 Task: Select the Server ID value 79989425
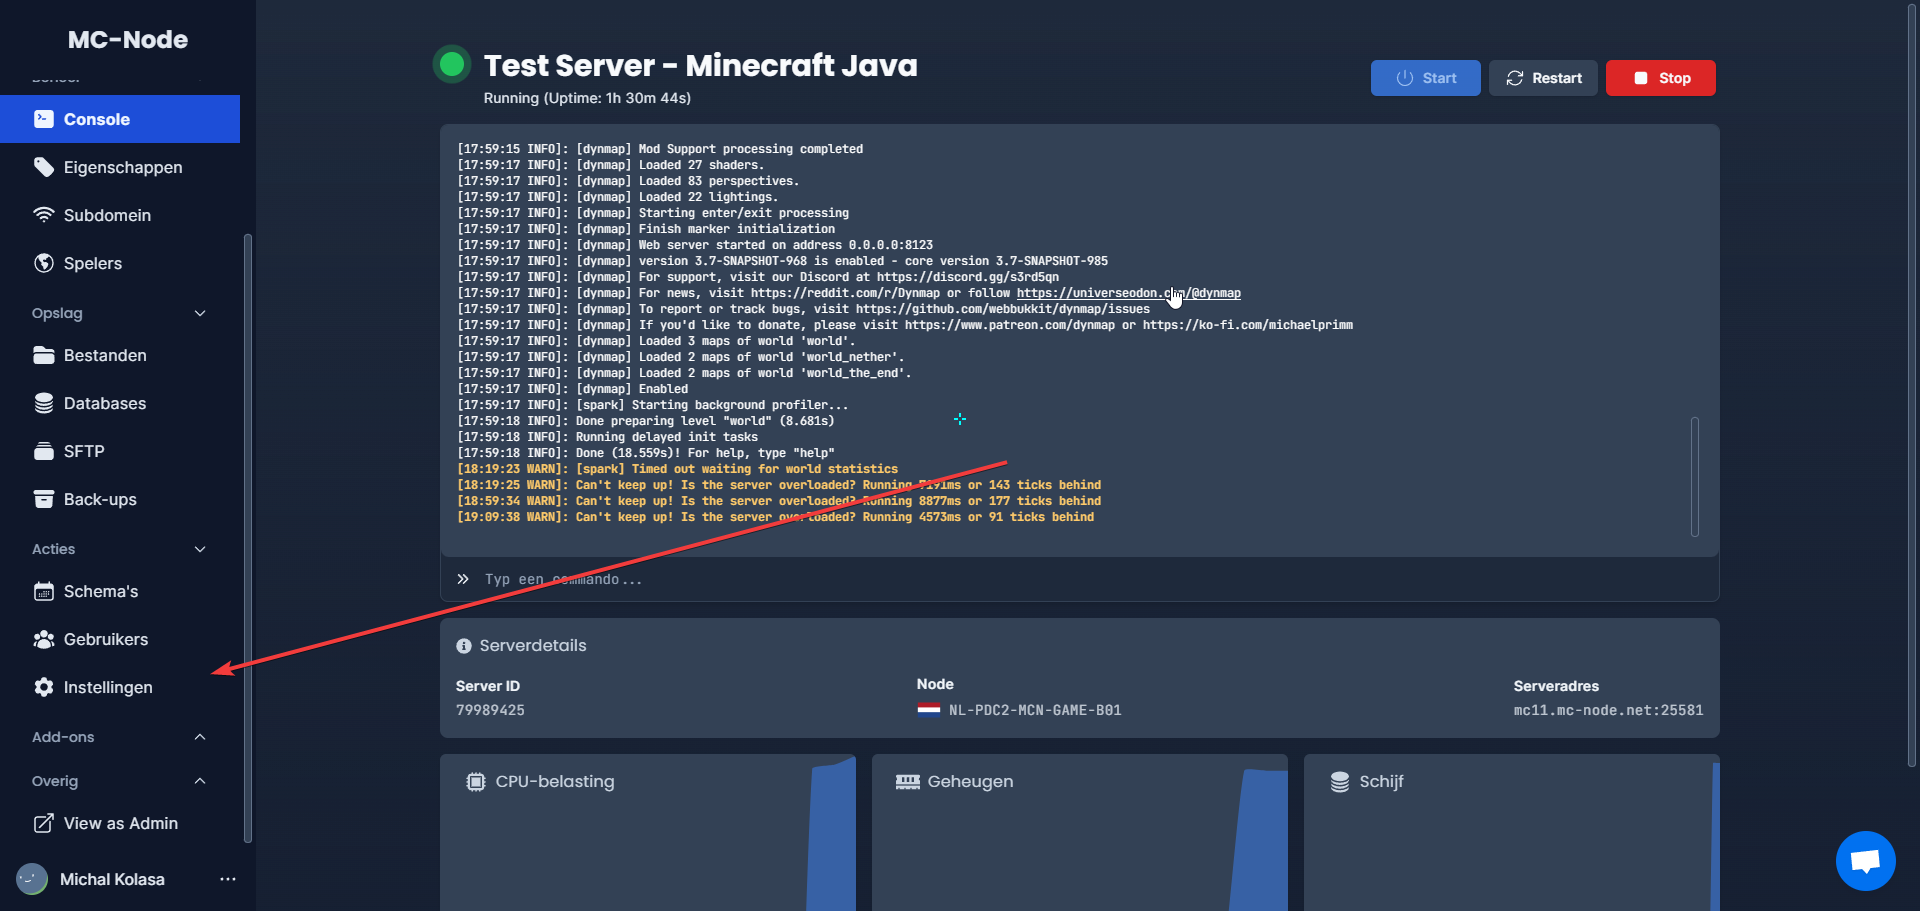(490, 710)
